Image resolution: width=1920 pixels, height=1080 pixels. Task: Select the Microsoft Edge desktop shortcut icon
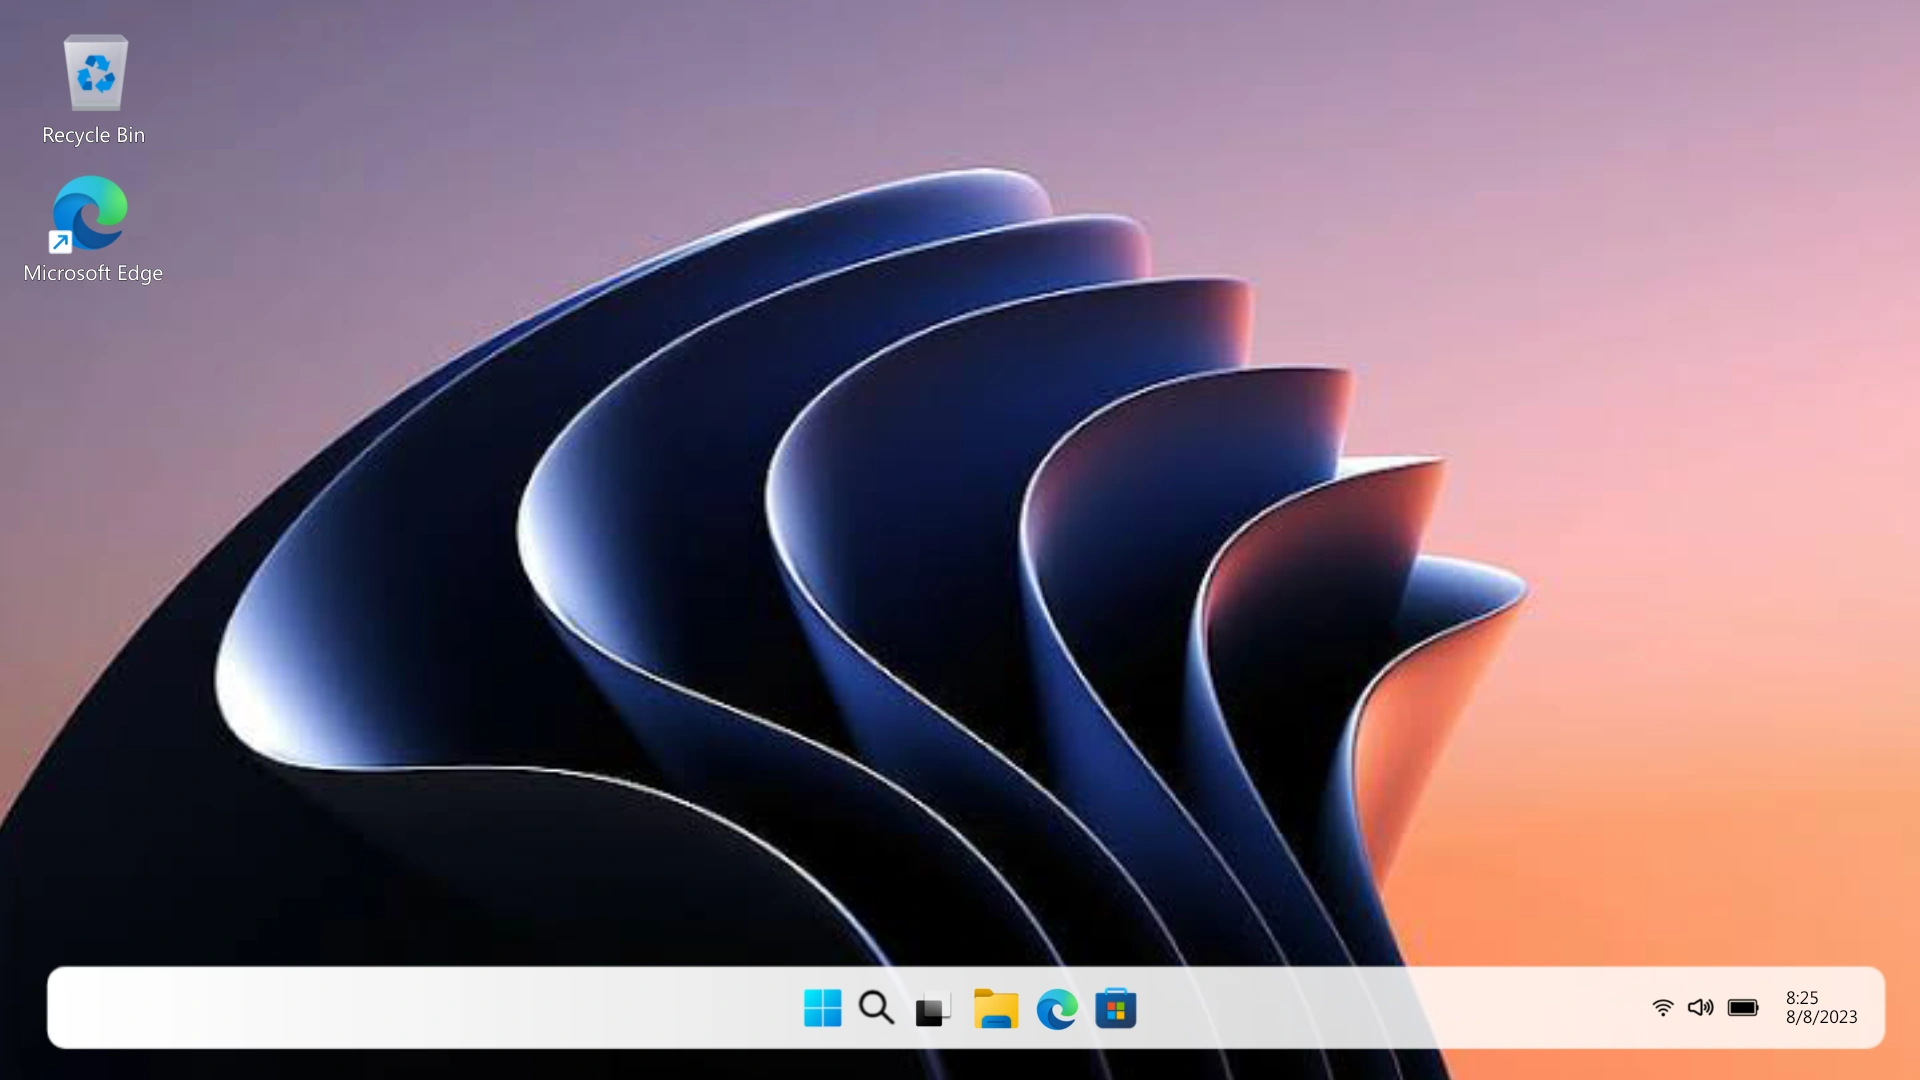[x=91, y=212]
